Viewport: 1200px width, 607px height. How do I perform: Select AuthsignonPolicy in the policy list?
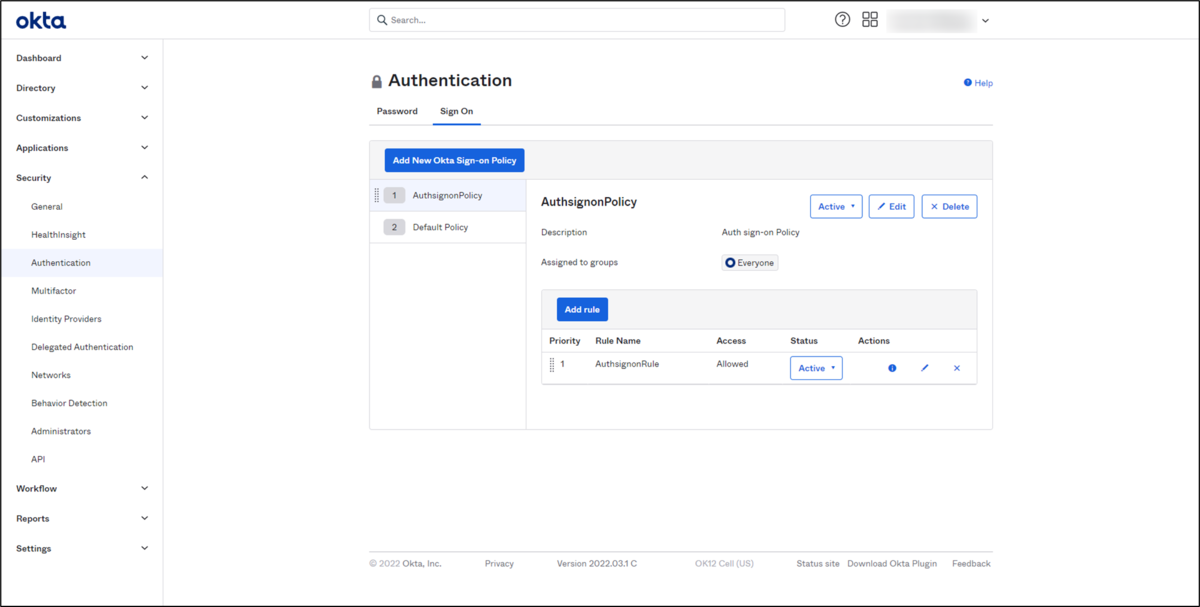point(448,195)
